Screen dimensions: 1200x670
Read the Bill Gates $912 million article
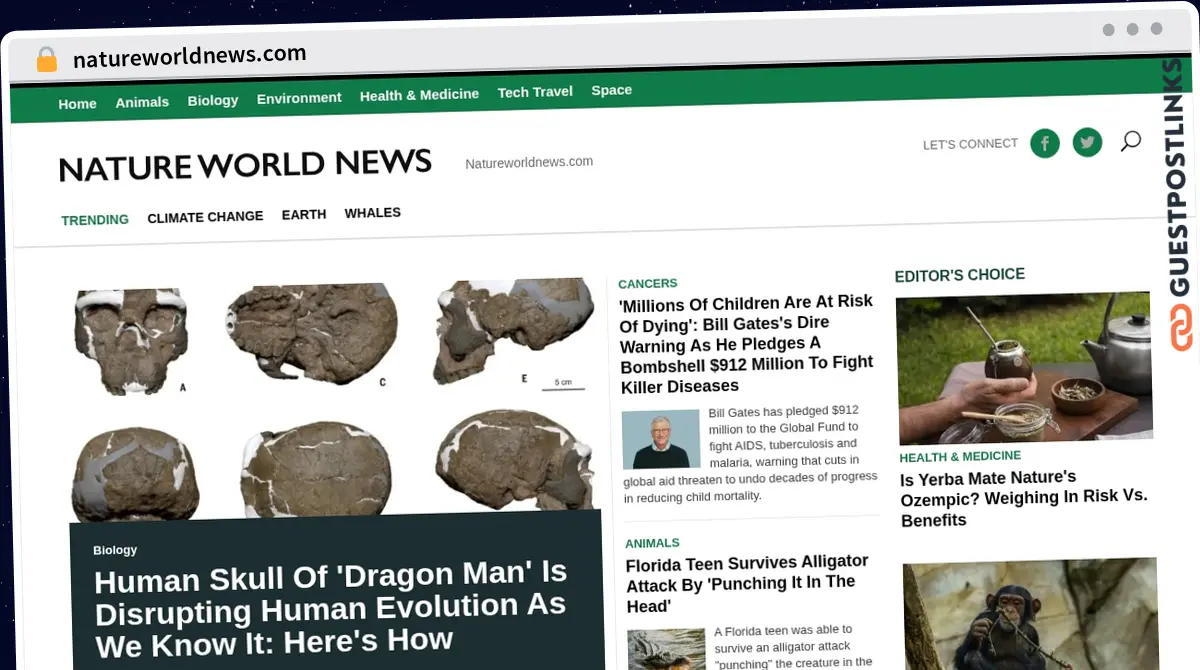pos(746,343)
